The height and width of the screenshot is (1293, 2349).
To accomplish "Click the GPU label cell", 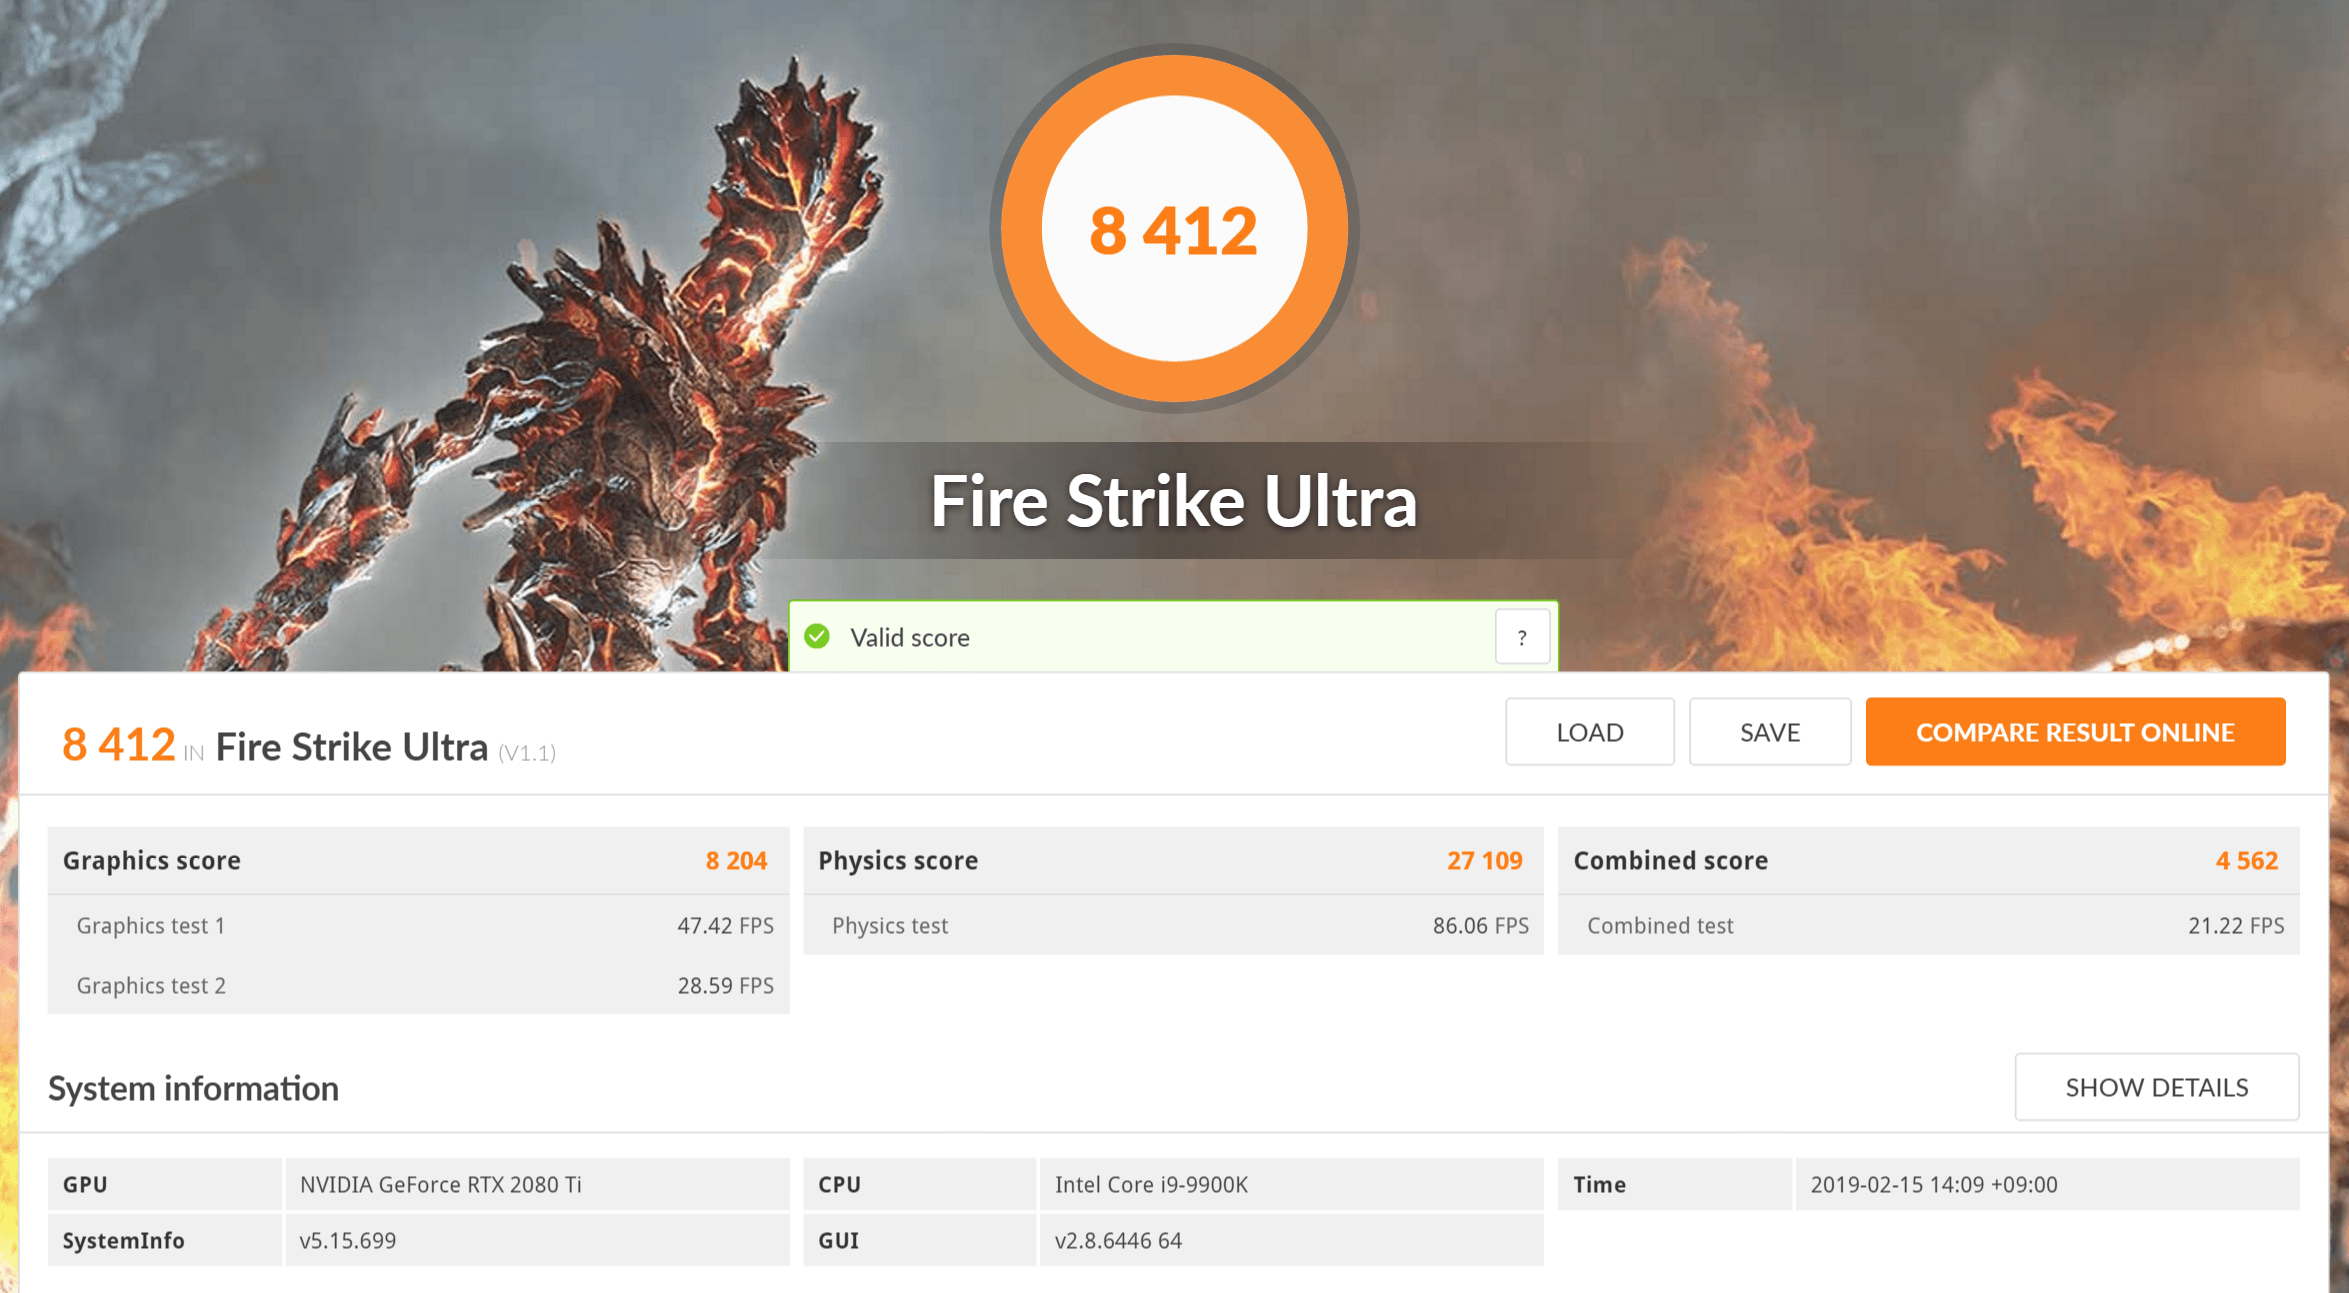I will 165,1184.
